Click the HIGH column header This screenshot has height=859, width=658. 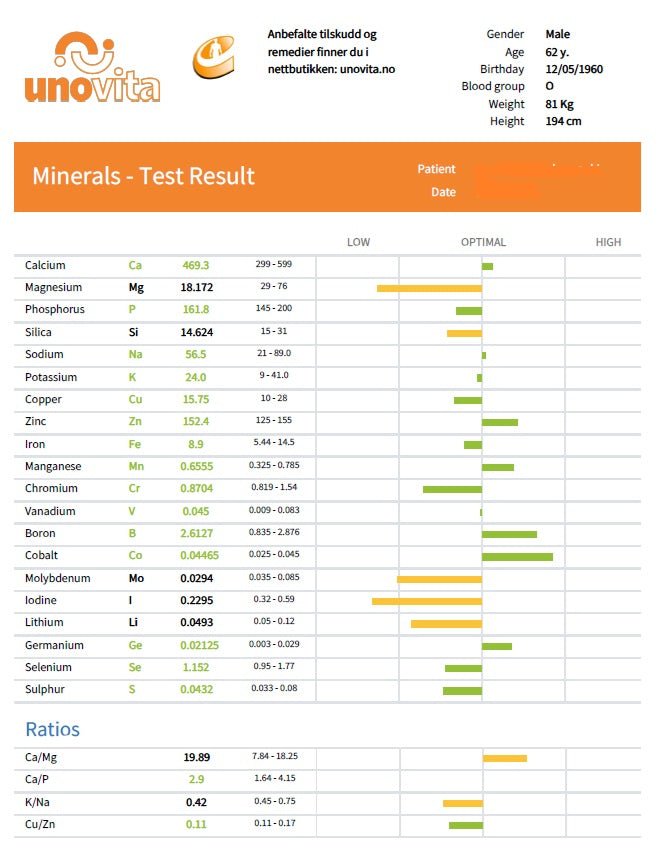coord(608,242)
